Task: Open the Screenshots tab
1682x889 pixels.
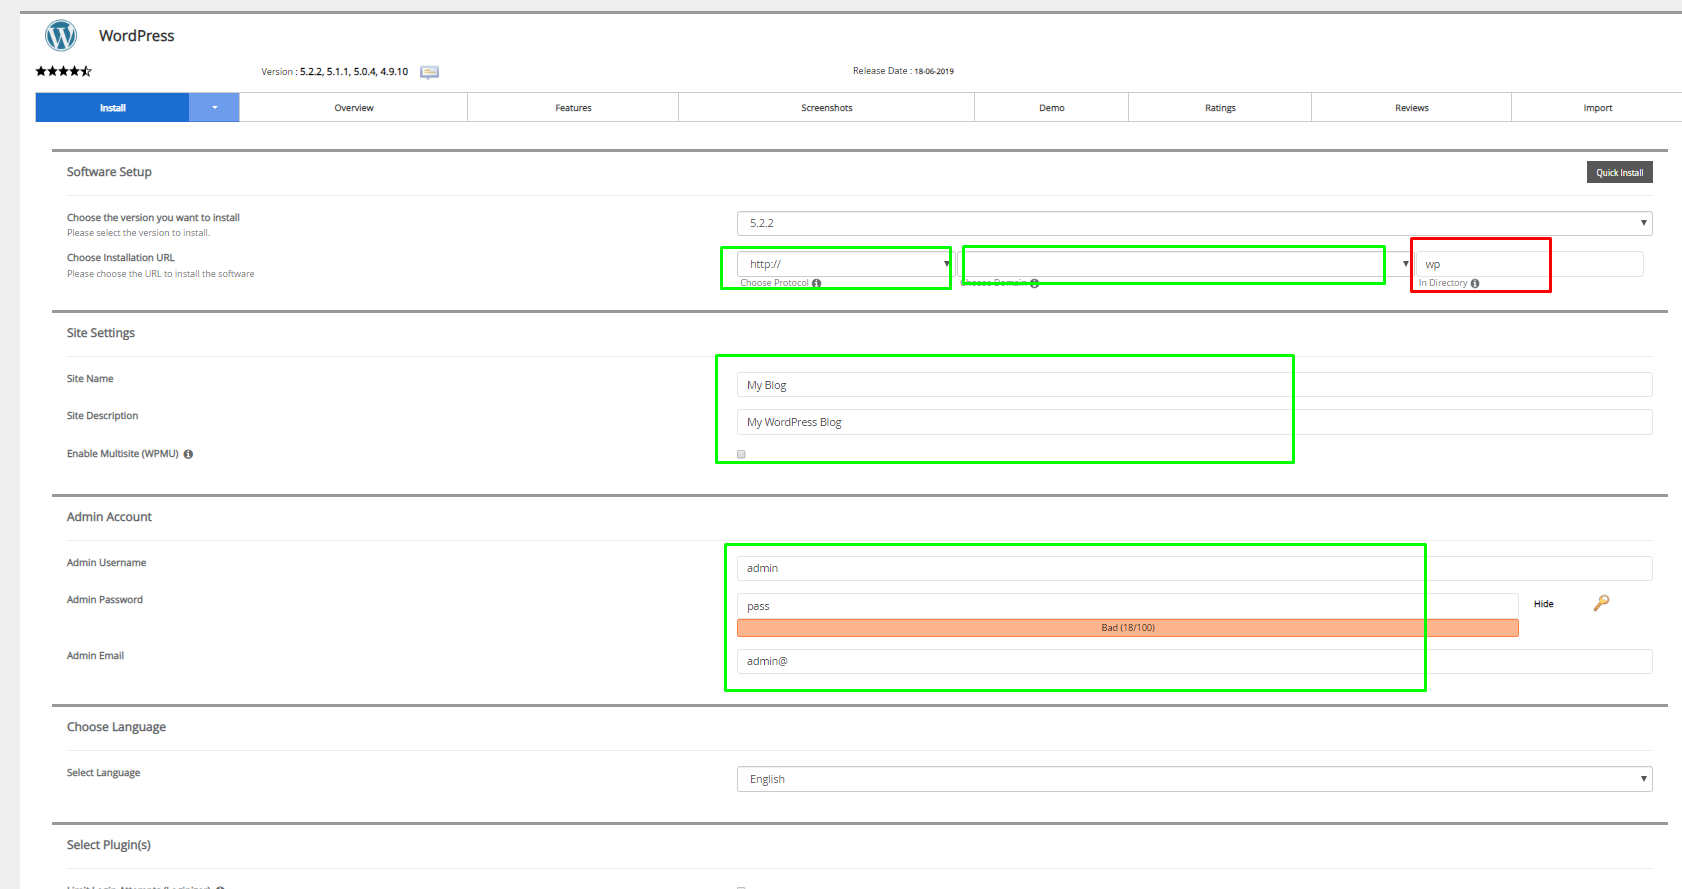Action: pyautogui.click(x=827, y=107)
